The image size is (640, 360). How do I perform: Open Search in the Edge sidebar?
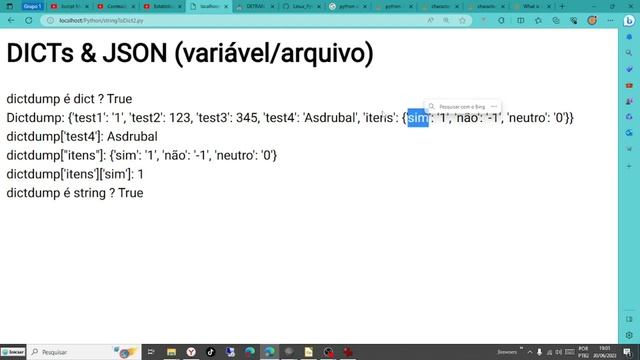coord(629,53)
